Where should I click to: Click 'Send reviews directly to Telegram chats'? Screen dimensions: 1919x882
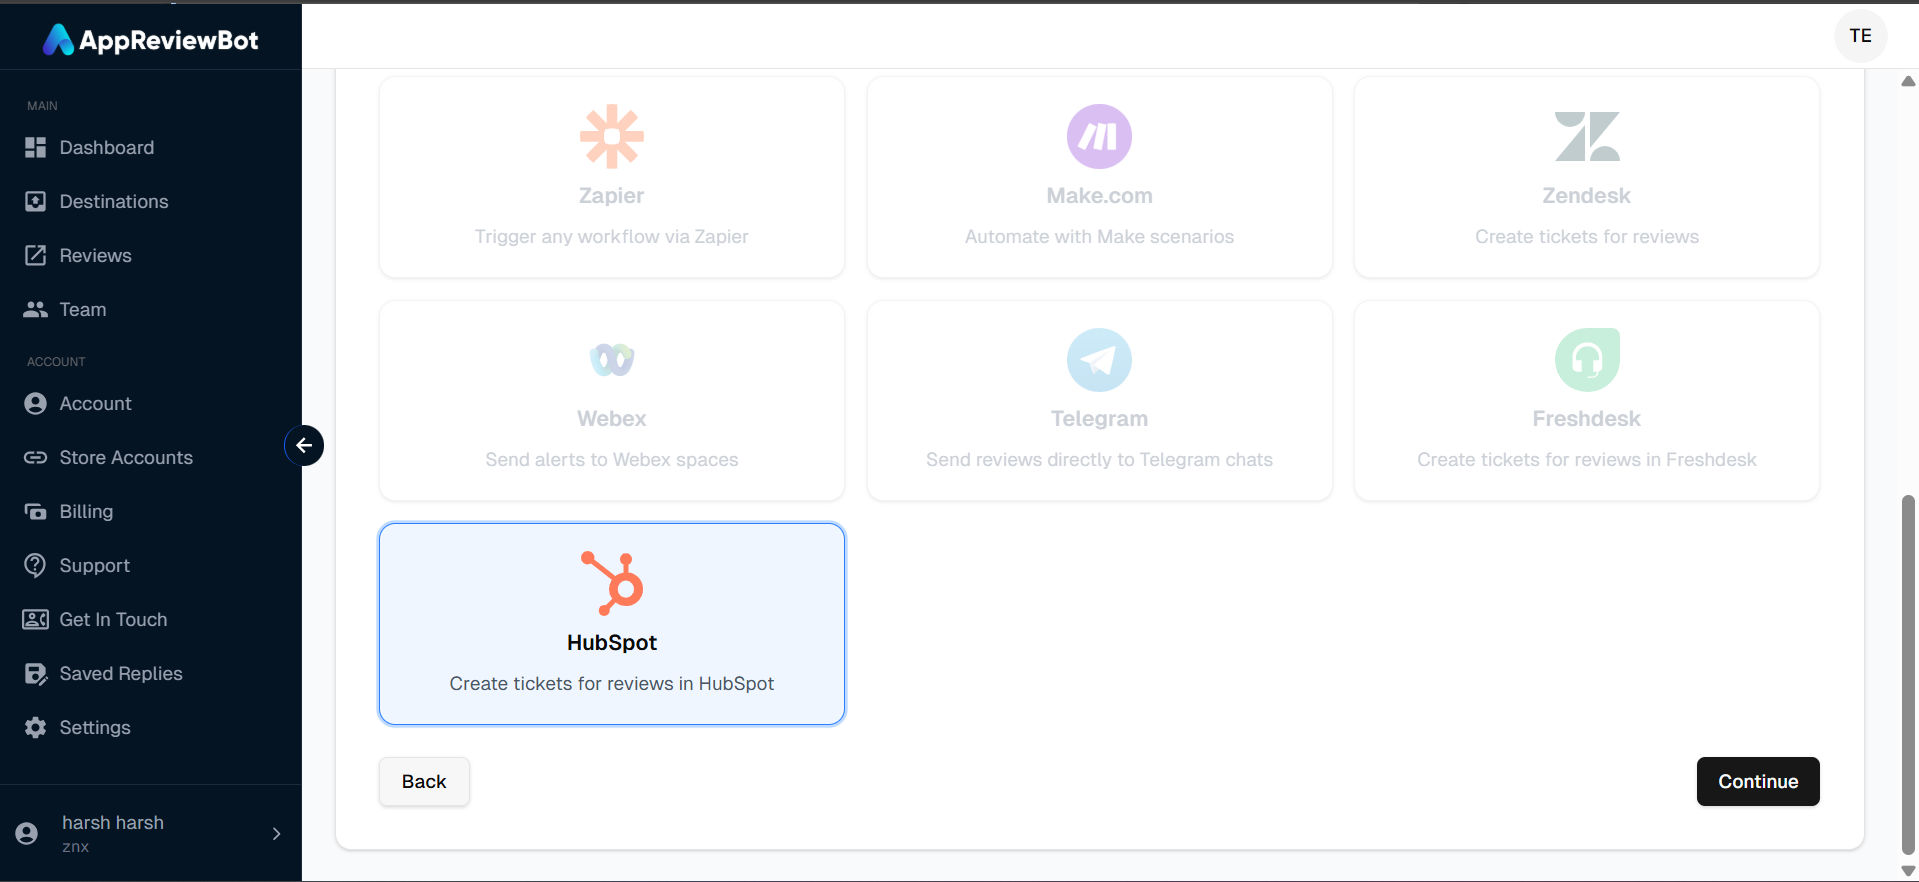pyautogui.click(x=1099, y=460)
